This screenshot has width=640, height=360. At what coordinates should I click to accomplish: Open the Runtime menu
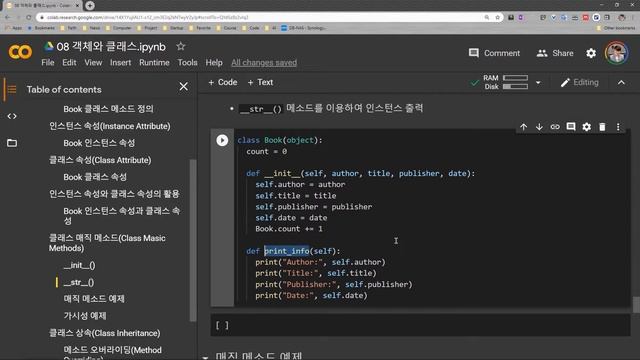pyautogui.click(x=154, y=62)
